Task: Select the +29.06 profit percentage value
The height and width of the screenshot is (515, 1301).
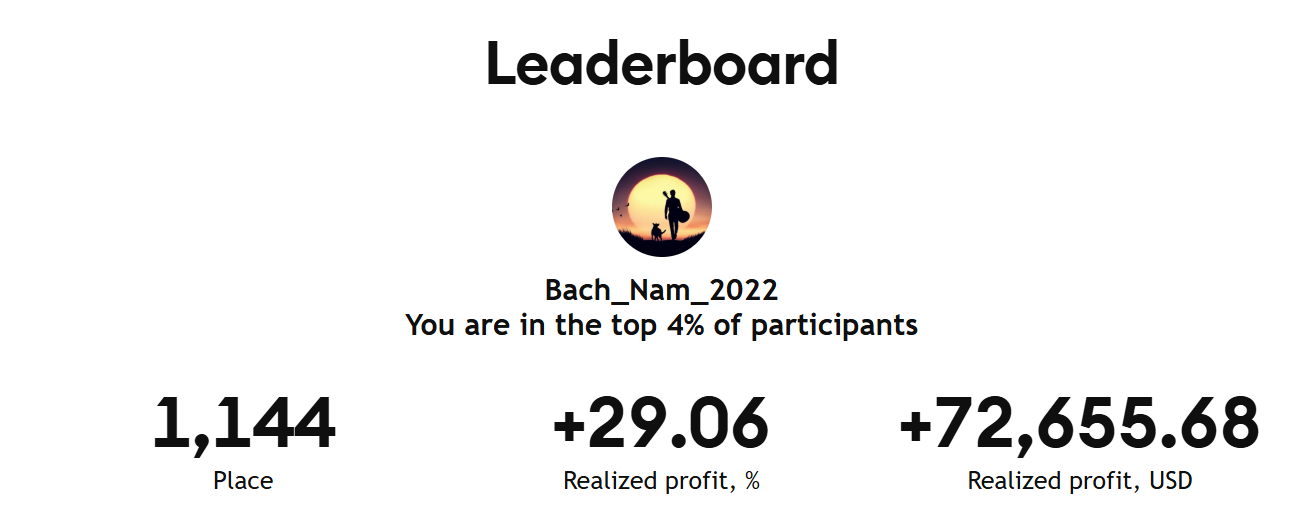Action: [661, 424]
